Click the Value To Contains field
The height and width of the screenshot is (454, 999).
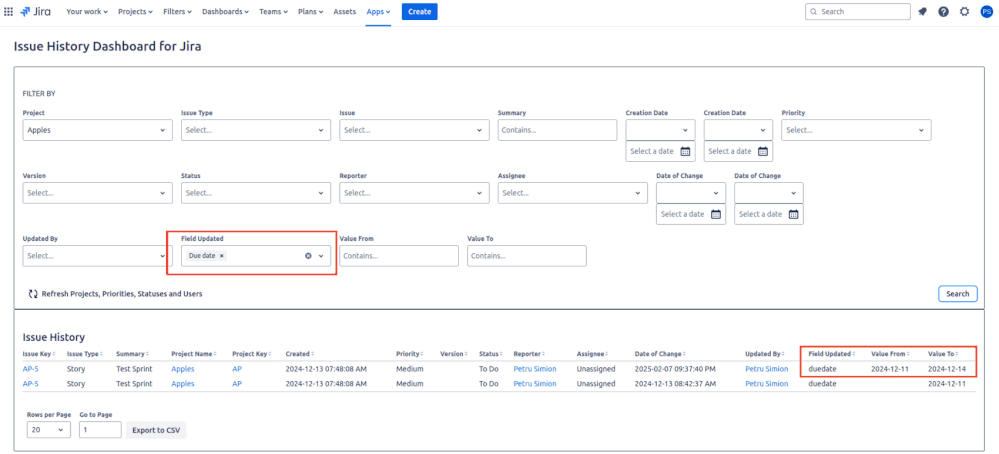pos(527,255)
